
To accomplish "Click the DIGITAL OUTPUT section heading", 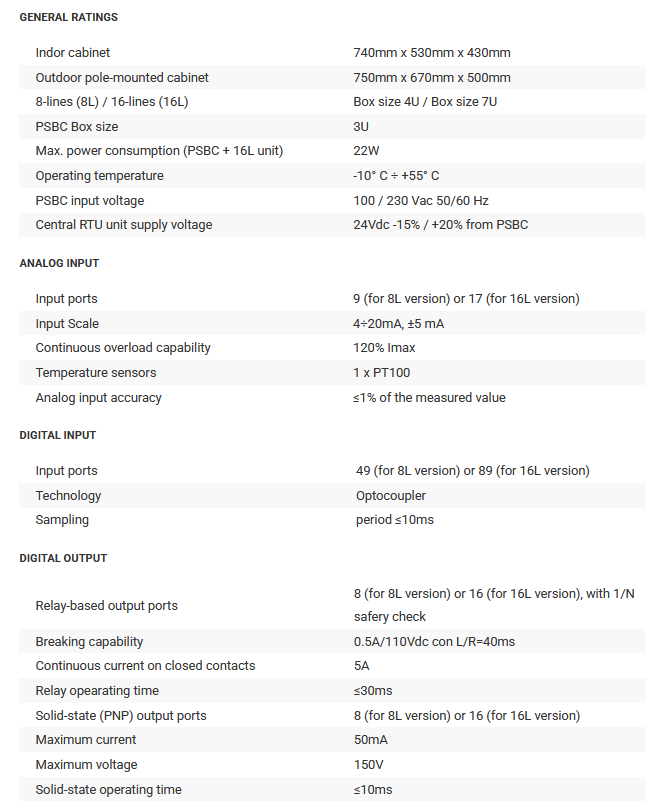I will click(x=63, y=558).
